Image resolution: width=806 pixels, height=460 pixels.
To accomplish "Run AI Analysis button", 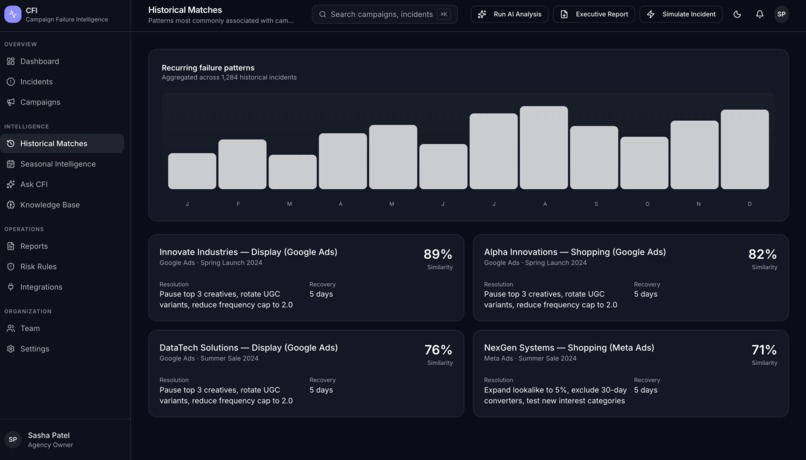I will tap(509, 14).
